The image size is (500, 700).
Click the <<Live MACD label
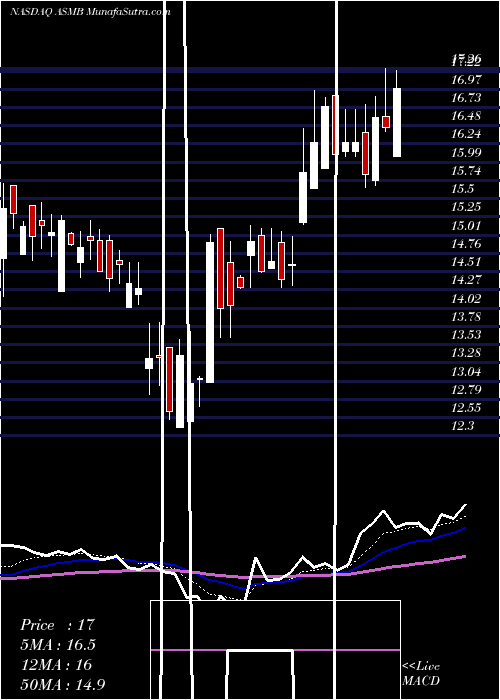tap(421, 673)
